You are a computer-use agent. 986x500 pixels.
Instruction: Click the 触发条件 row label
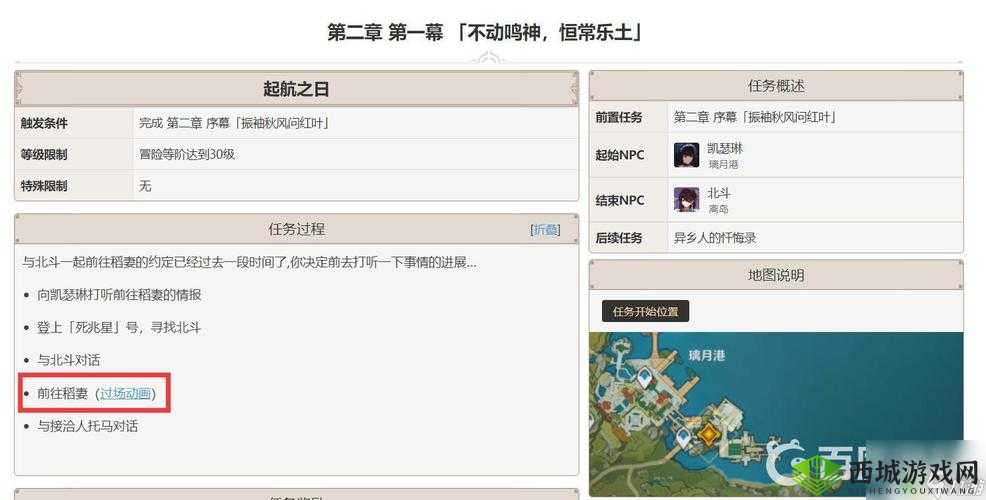[44, 123]
